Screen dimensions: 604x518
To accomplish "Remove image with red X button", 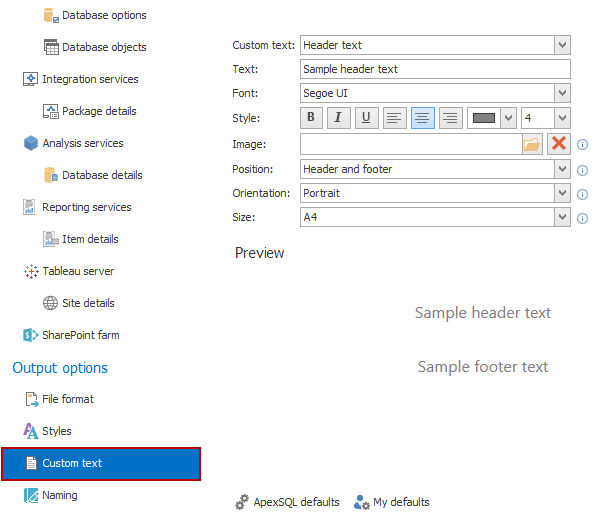I will (559, 144).
